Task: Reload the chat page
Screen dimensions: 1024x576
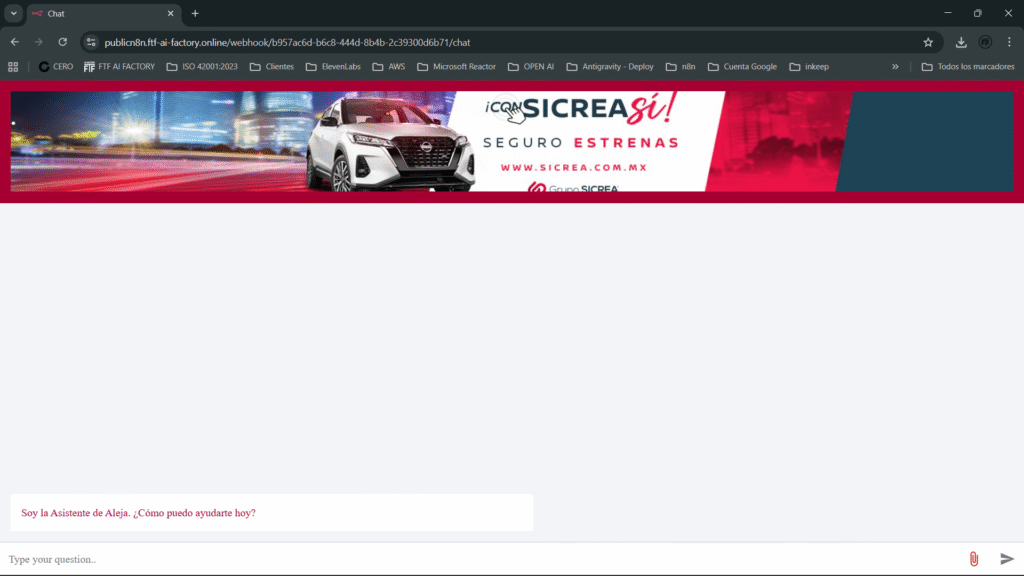Action: [x=62, y=42]
